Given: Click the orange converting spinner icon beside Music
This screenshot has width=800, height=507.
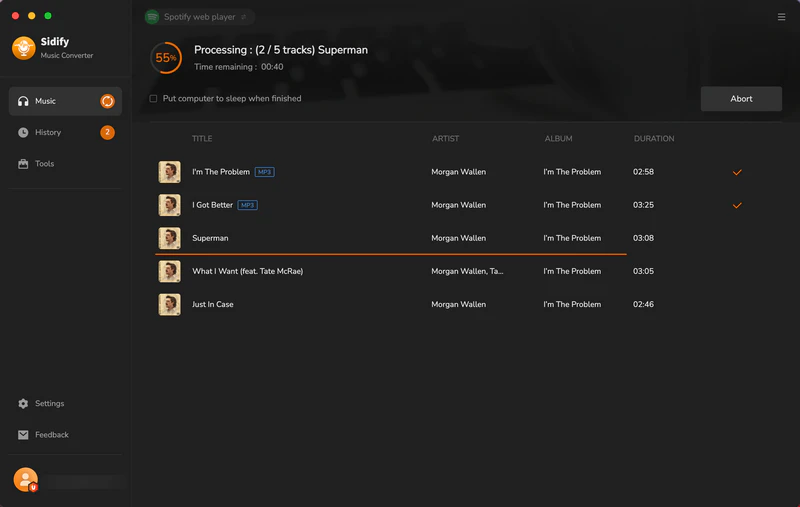Looking at the screenshot, I should click(107, 101).
